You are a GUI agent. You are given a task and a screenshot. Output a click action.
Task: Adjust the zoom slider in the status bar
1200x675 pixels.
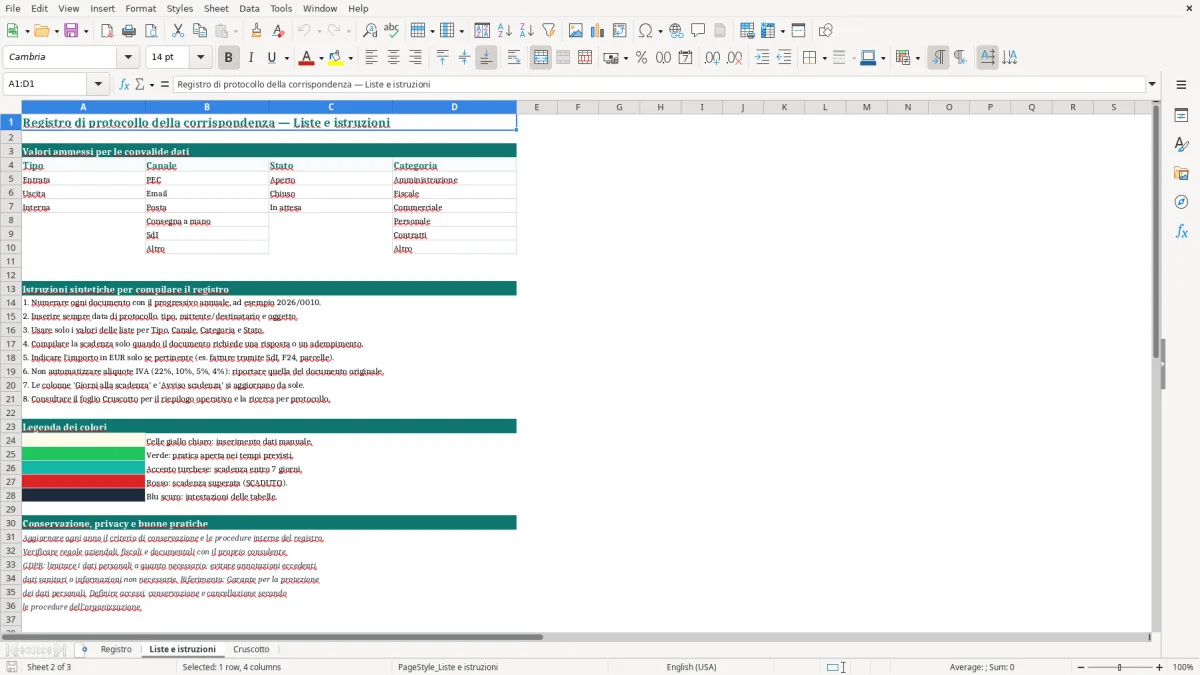(1119, 667)
